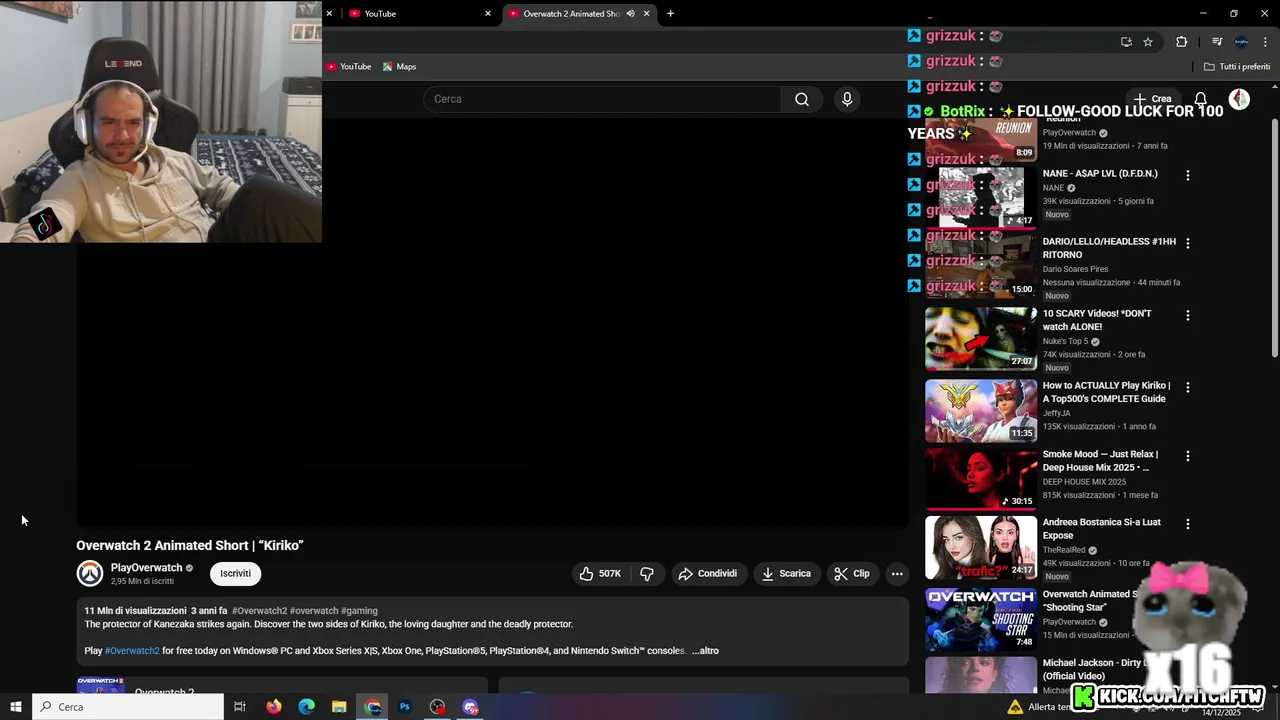Close the YouTube tab
Image resolution: width=1280 pixels, height=720 pixels.
pos(488,13)
